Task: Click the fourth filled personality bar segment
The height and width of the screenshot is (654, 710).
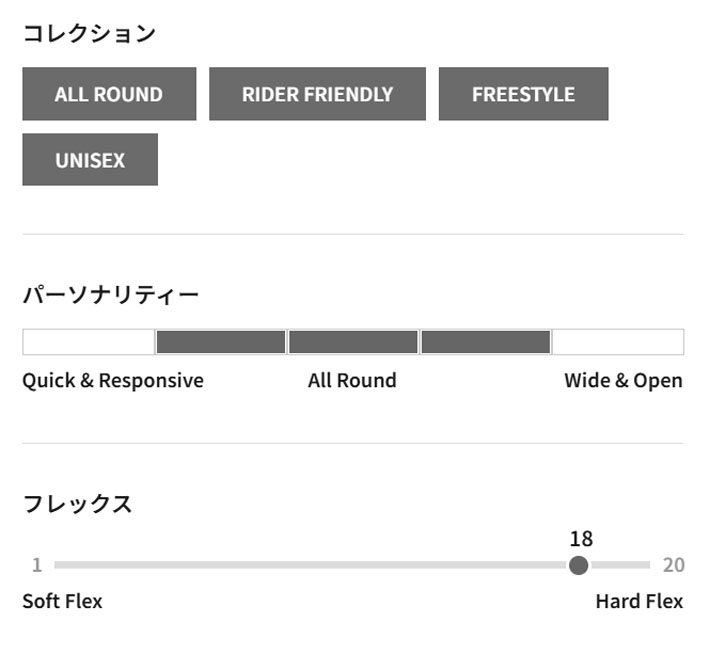Action: (486, 342)
